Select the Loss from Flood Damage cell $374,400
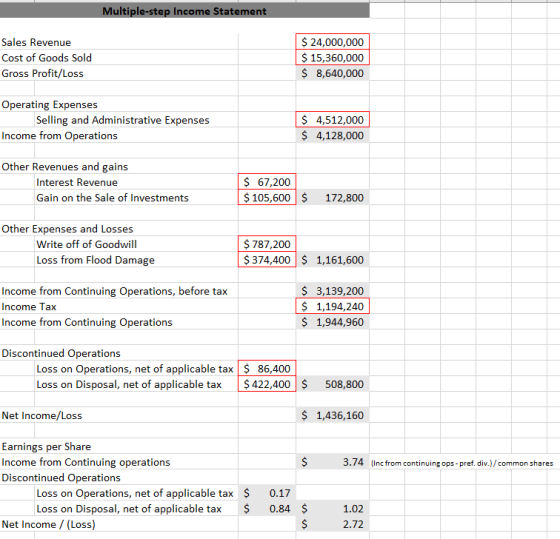The image size is (560, 539). click(267, 260)
